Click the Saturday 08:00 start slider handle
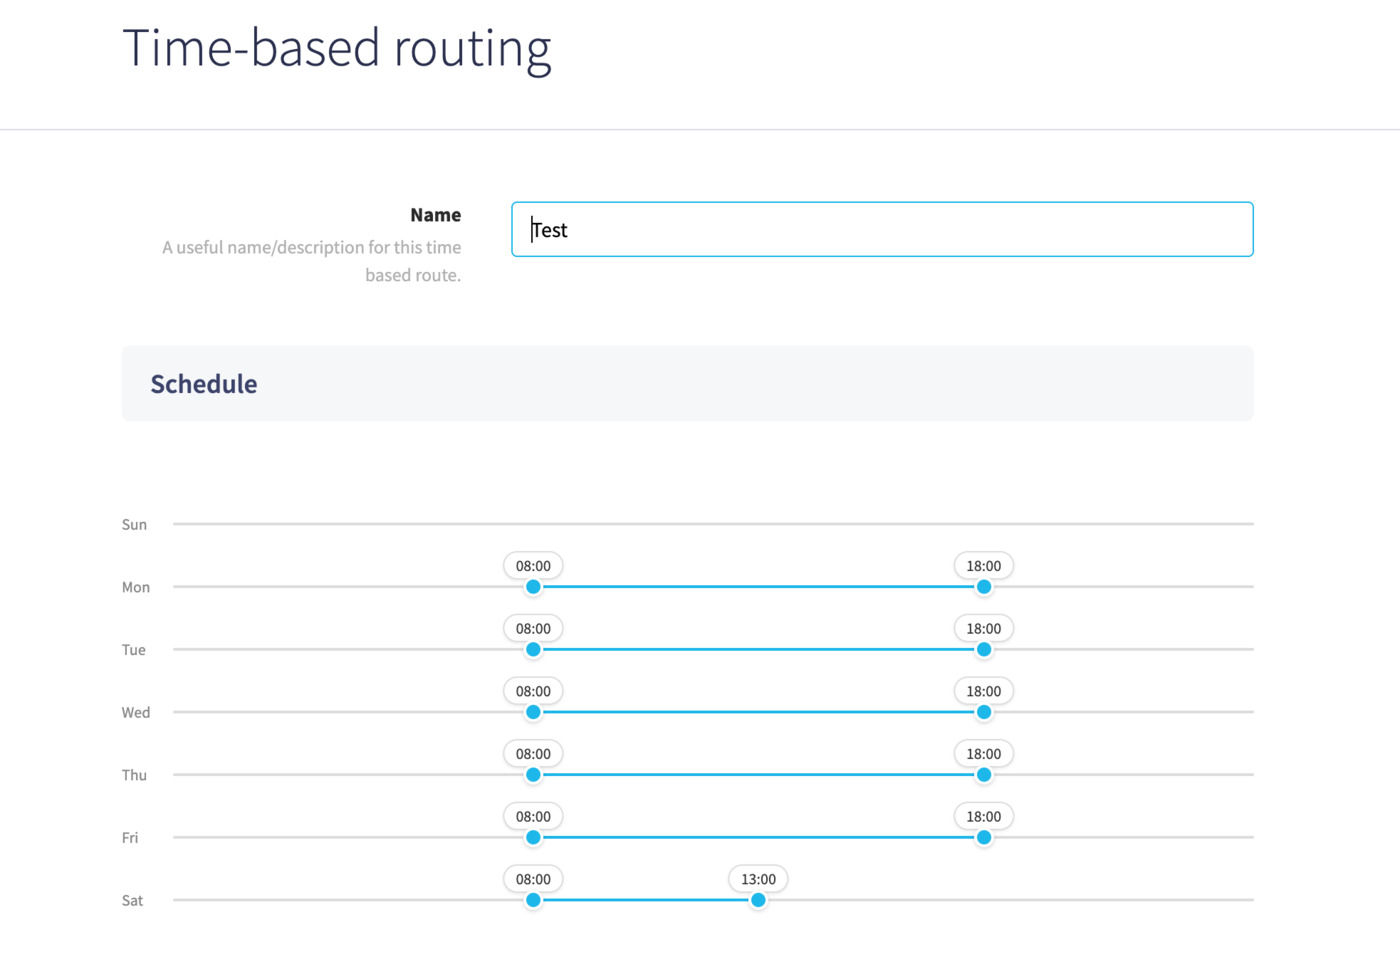The height and width of the screenshot is (974, 1400). tap(533, 900)
